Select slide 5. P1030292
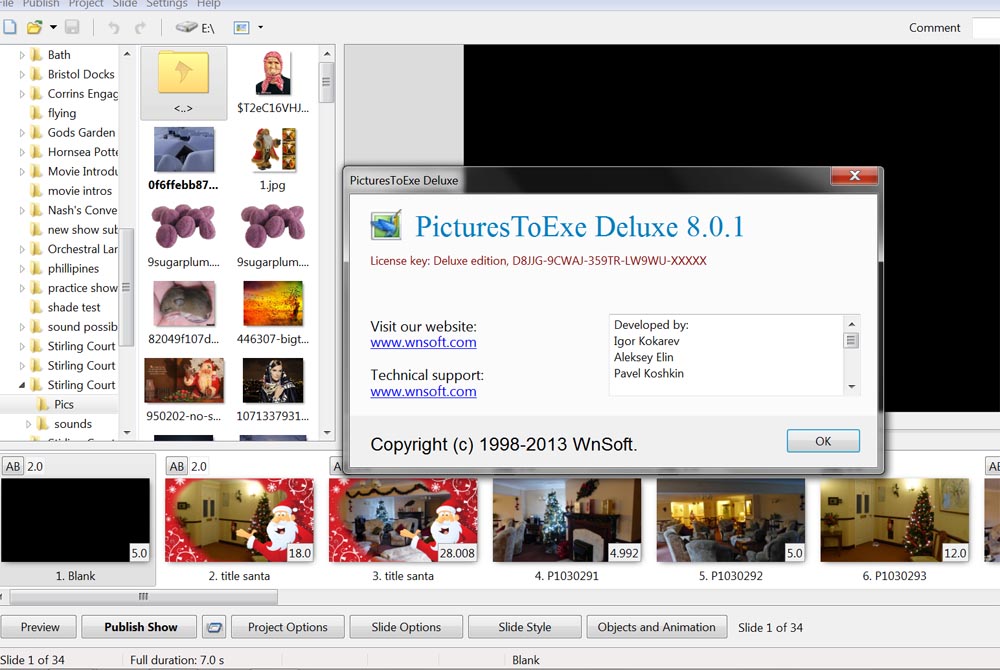 [x=731, y=521]
